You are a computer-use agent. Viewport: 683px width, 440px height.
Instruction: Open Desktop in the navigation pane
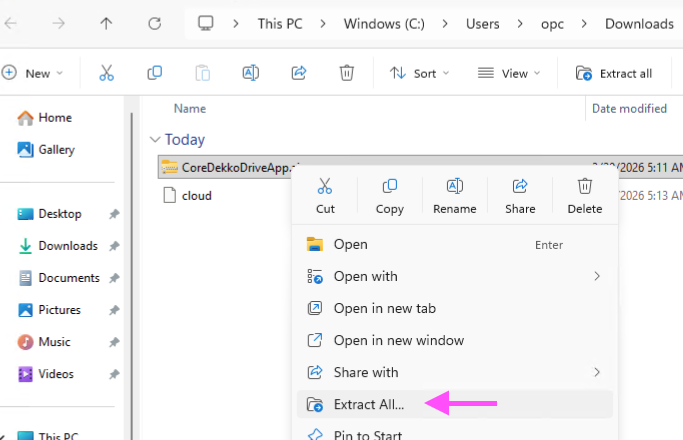point(49,214)
